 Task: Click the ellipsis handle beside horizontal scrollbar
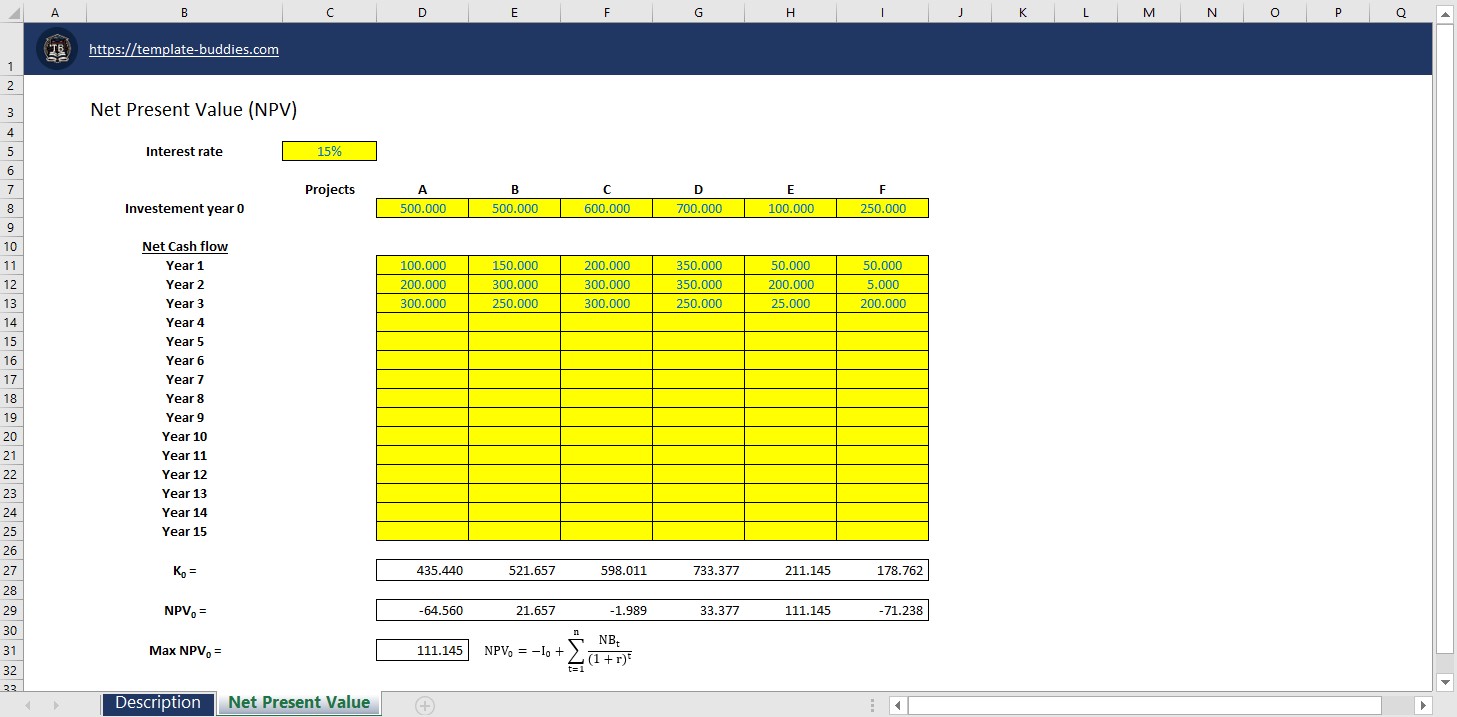[872, 703]
